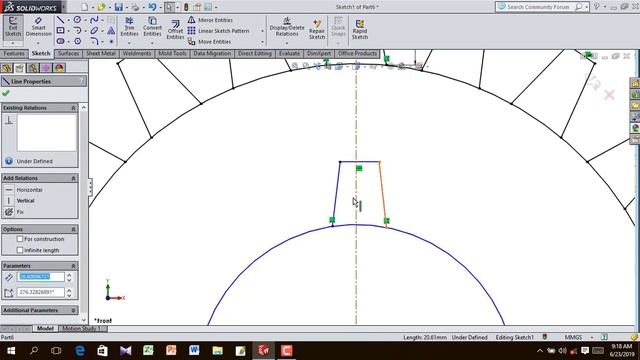Click the length parameter spinner arrows

click(x=69, y=277)
